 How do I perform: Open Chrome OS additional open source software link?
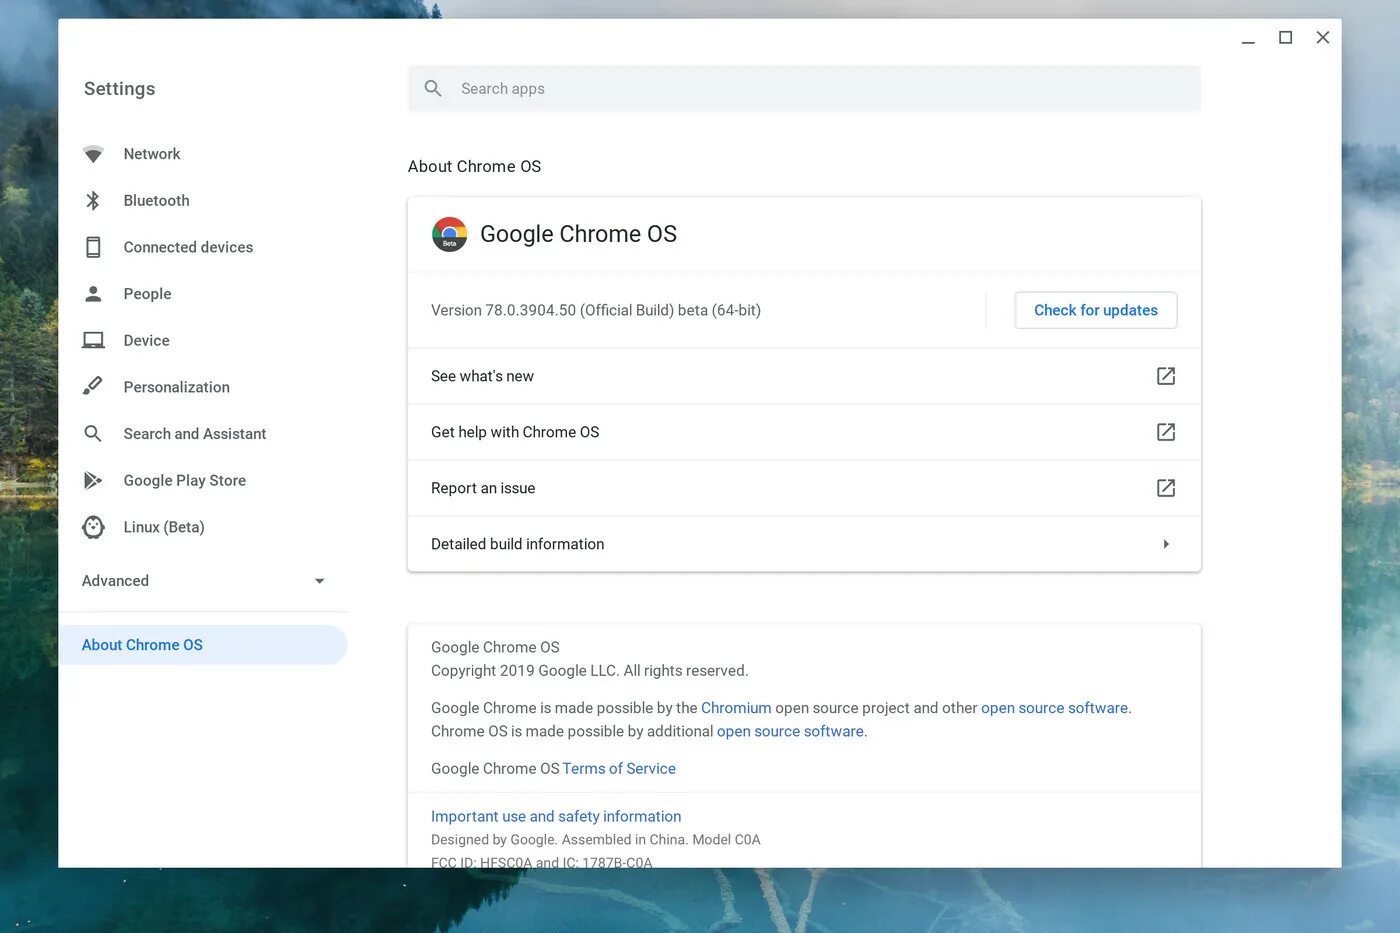pyautogui.click(x=790, y=731)
